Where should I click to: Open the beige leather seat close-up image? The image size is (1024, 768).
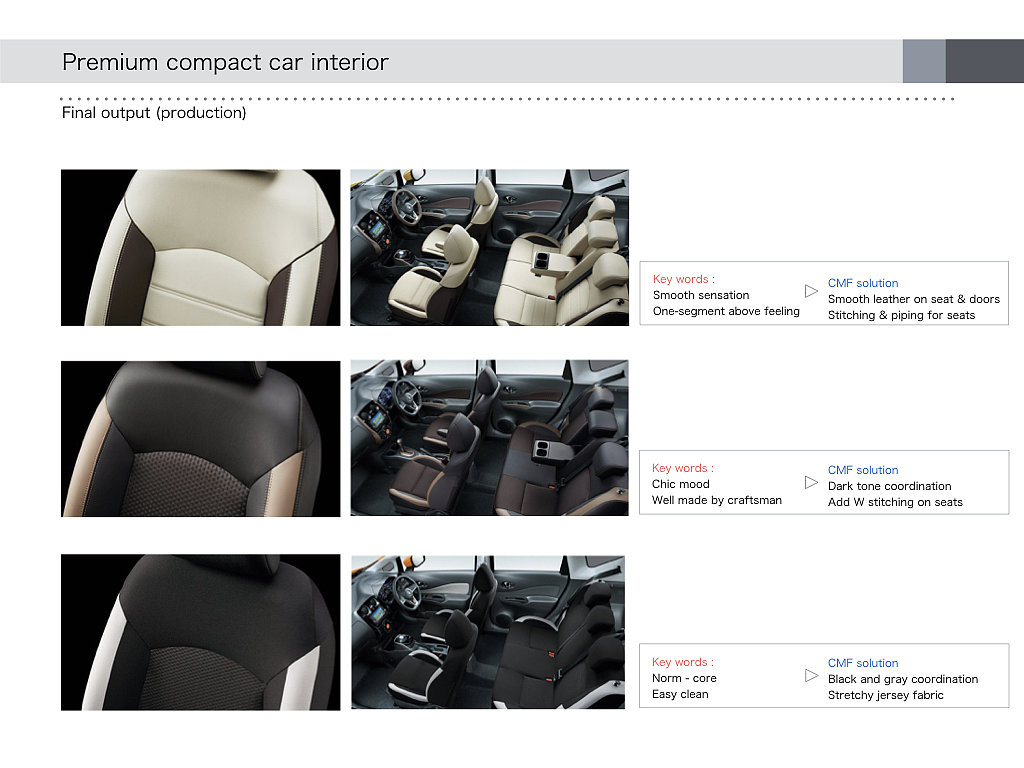200,248
